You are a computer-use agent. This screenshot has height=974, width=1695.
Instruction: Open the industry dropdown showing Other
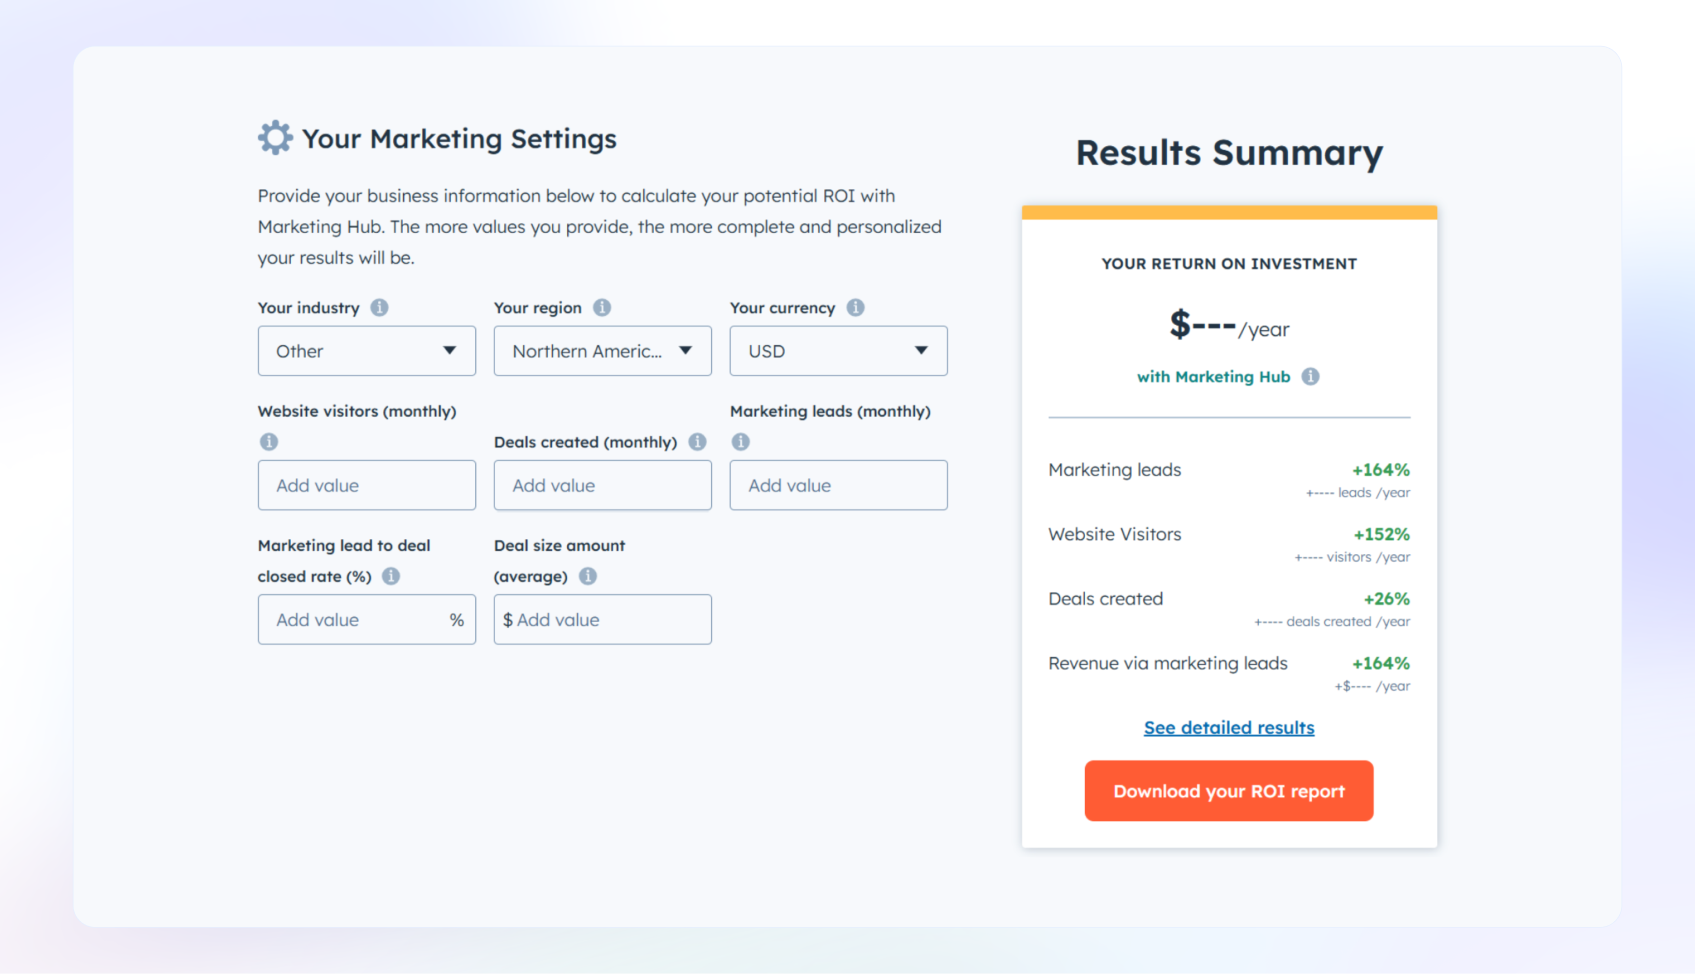366,351
